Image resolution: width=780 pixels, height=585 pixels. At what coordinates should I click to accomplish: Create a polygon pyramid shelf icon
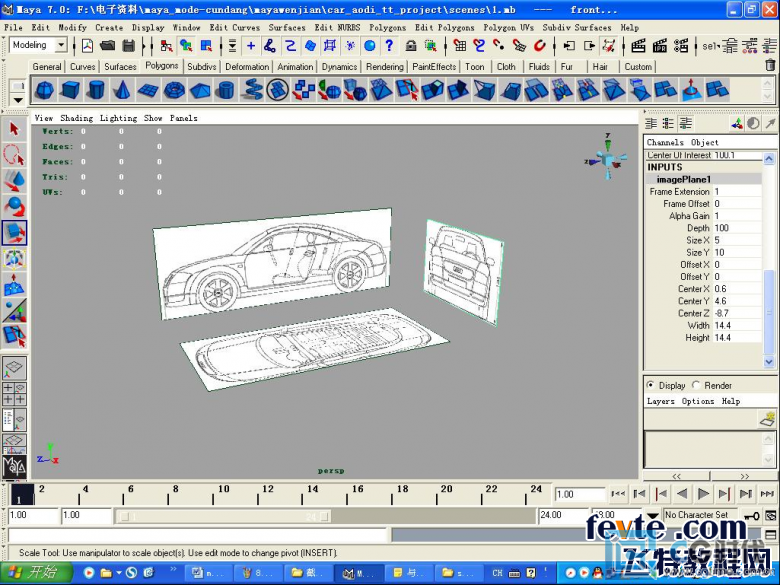point(200,90)
